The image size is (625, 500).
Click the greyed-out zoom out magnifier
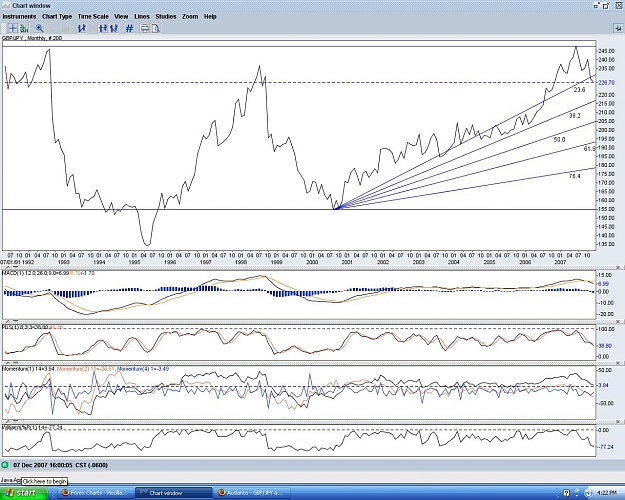click(x=50, y=28)
